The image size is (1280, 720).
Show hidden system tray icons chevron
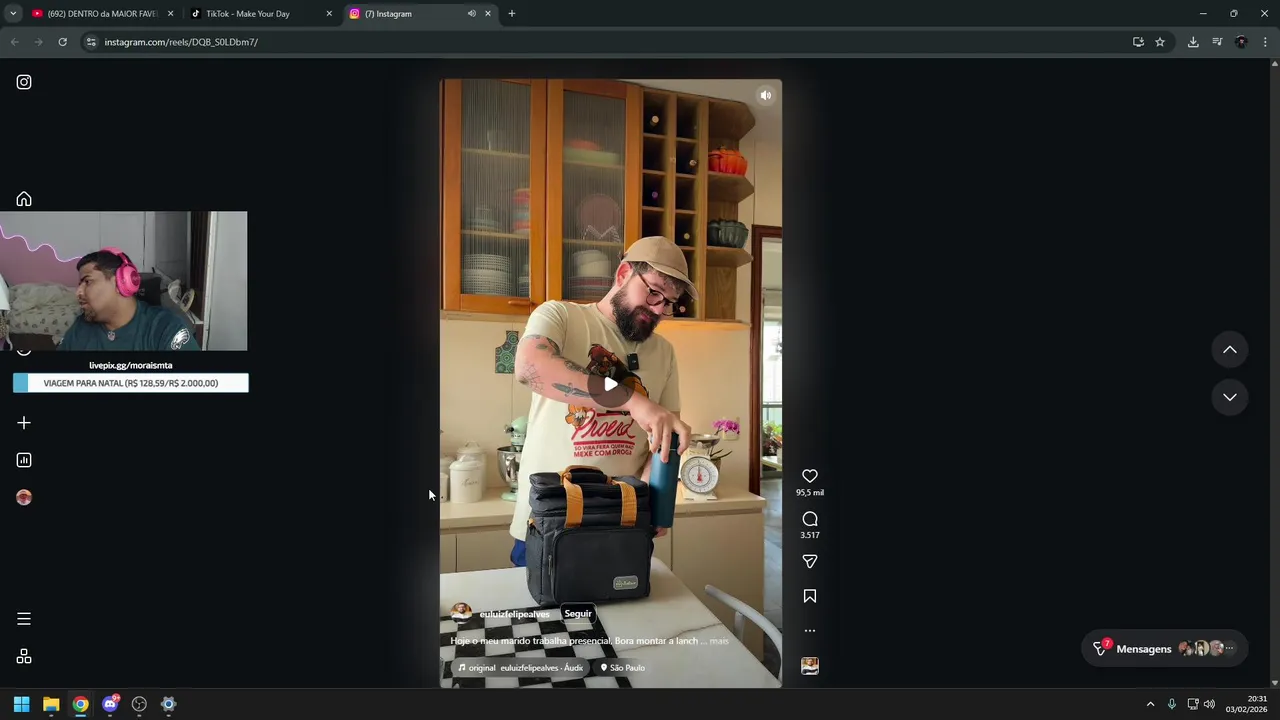coord(1150,704)
